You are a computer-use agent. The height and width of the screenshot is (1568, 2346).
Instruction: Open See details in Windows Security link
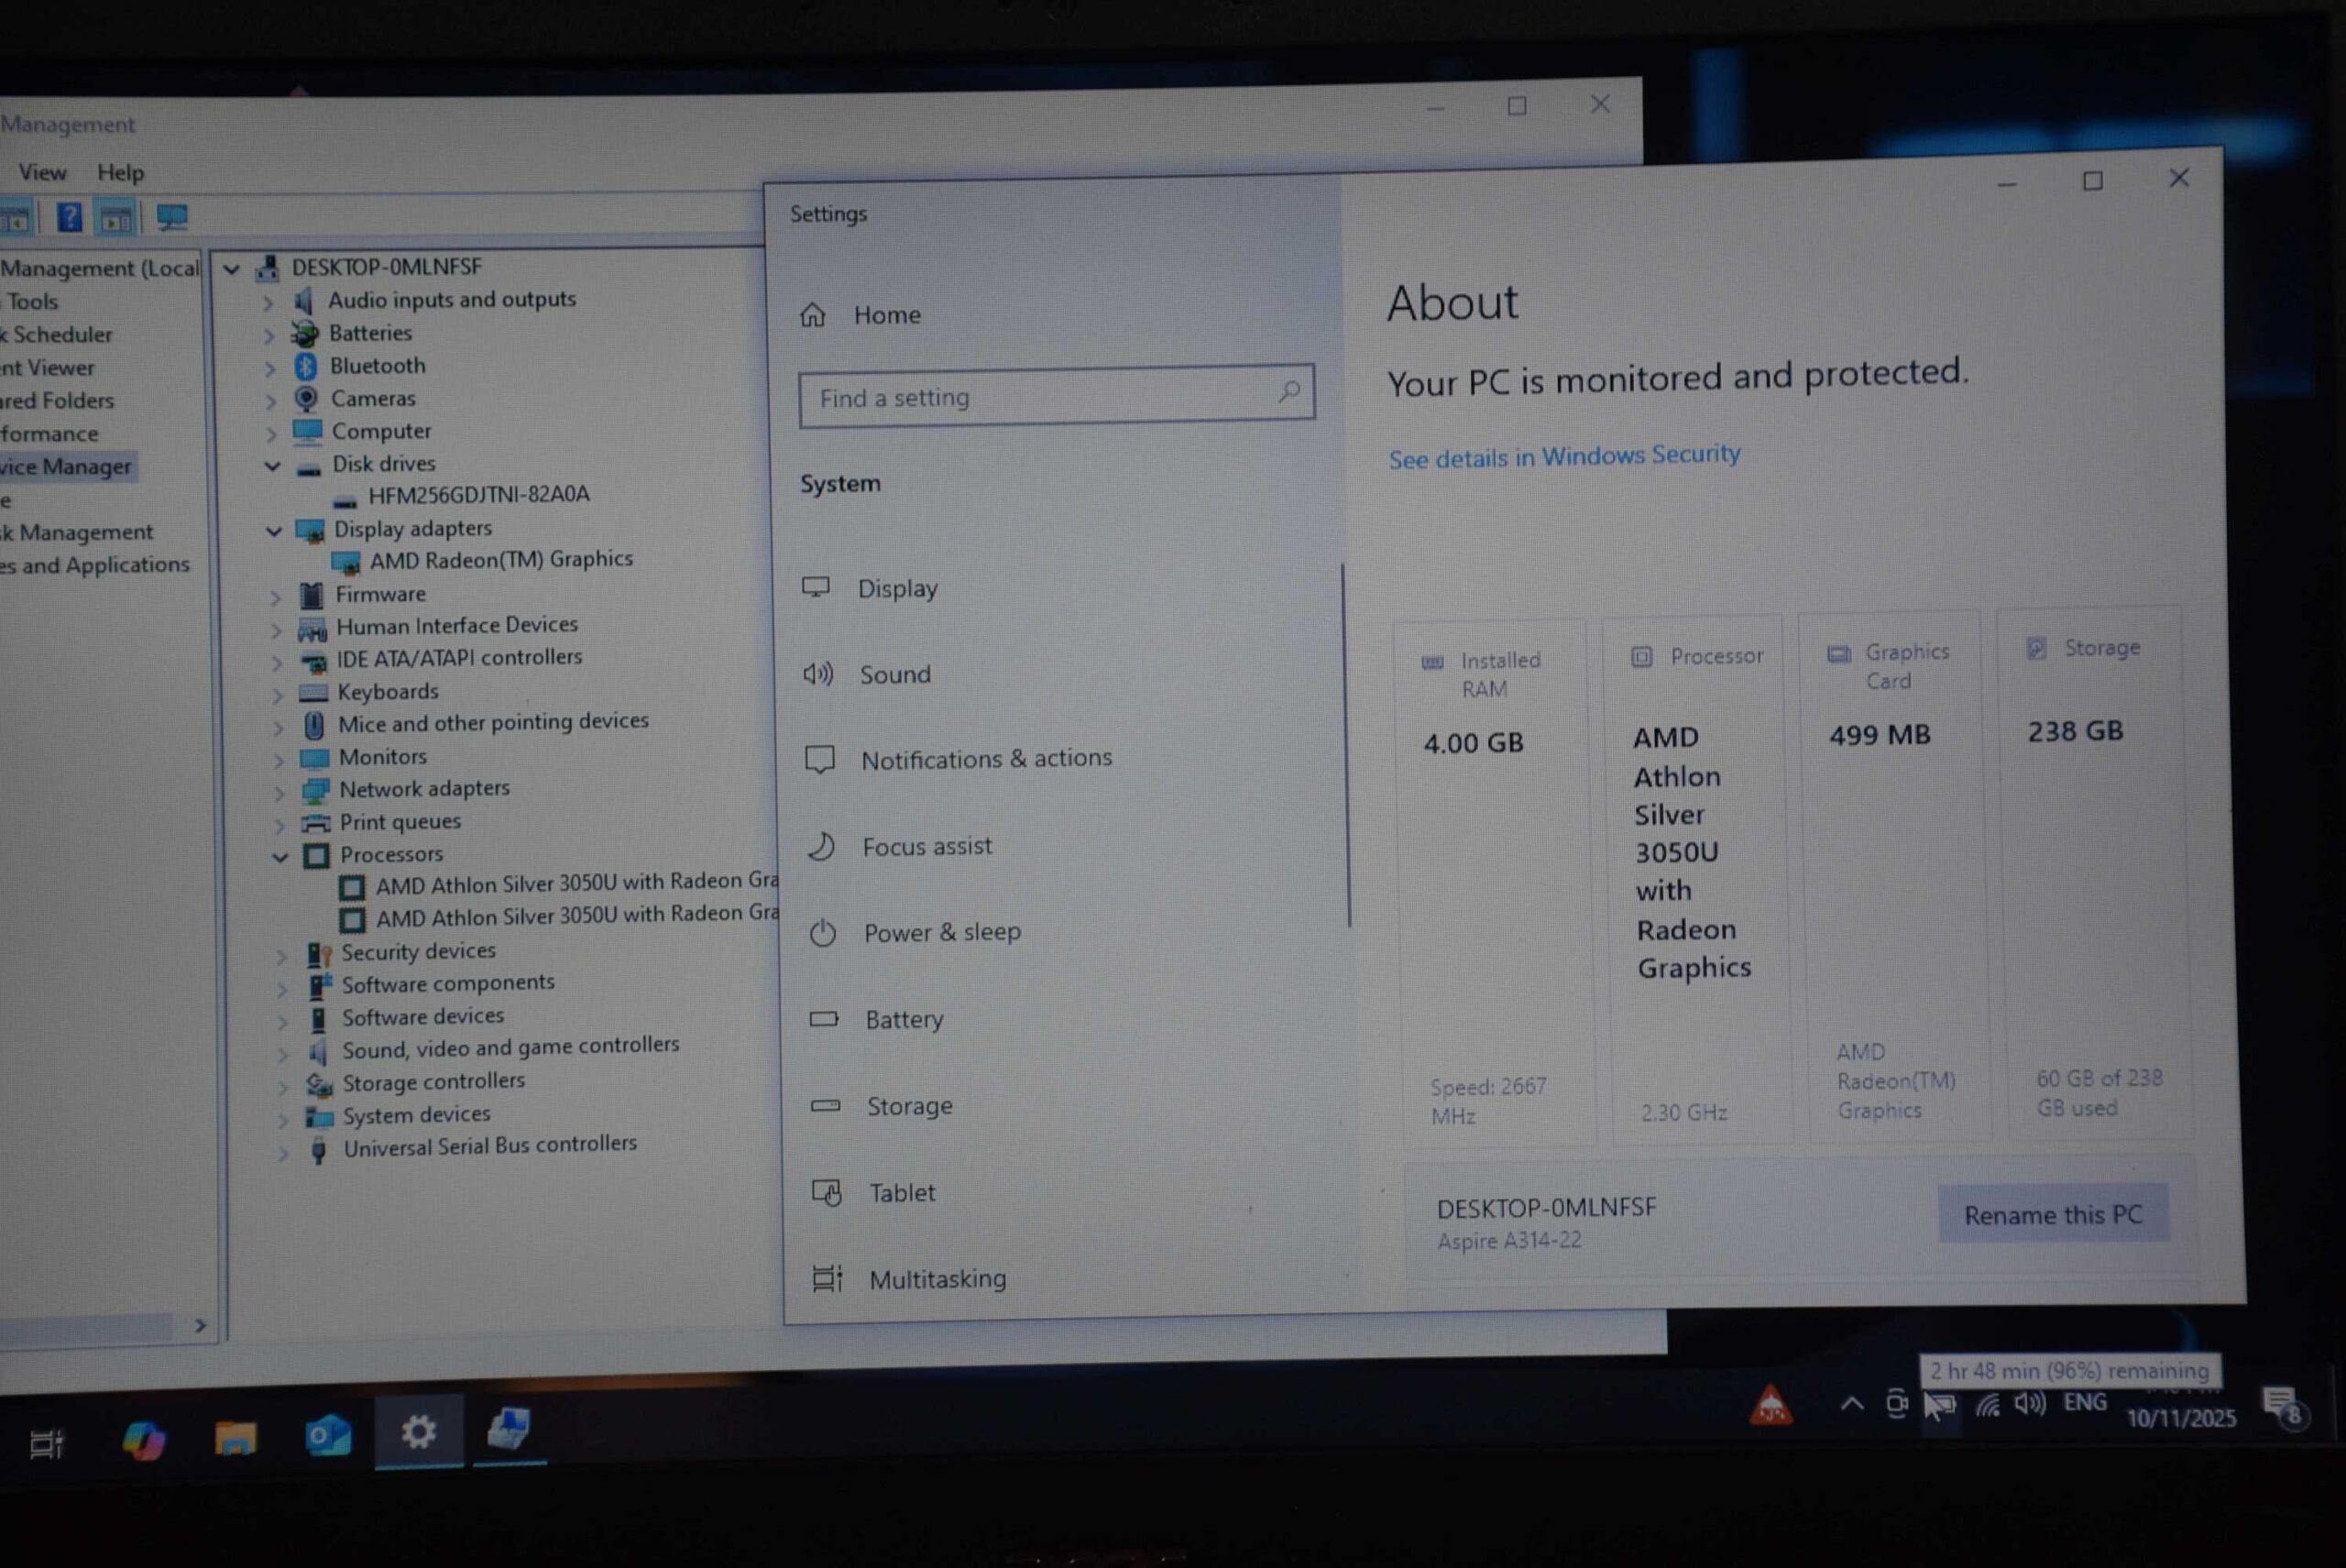pos(1563,456)
